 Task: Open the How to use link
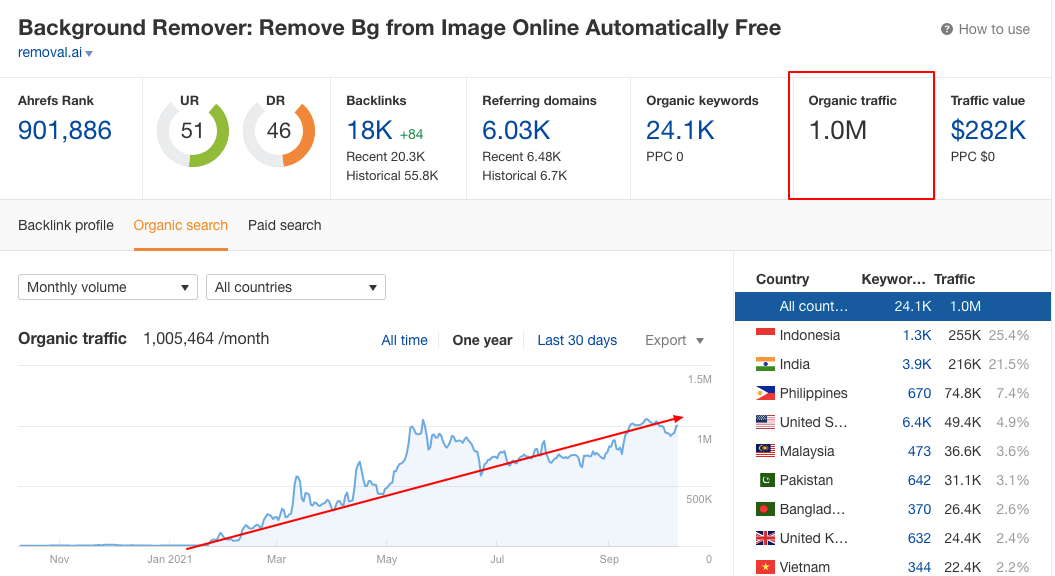click(994, 30)
